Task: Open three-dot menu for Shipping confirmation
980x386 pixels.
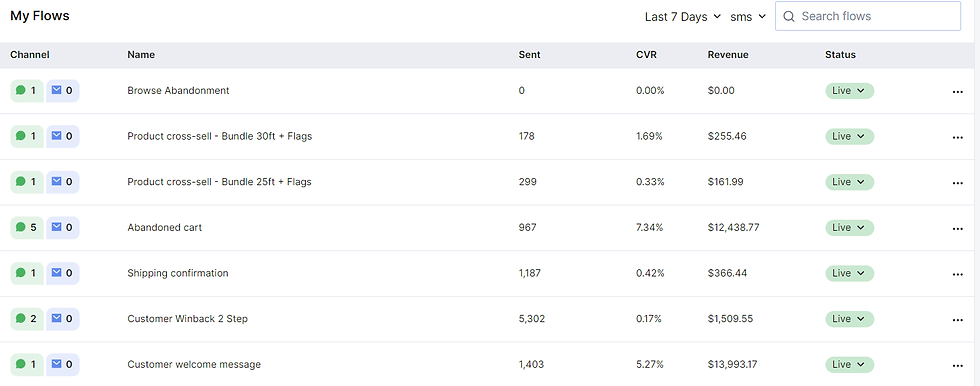Action: point(957,274)
